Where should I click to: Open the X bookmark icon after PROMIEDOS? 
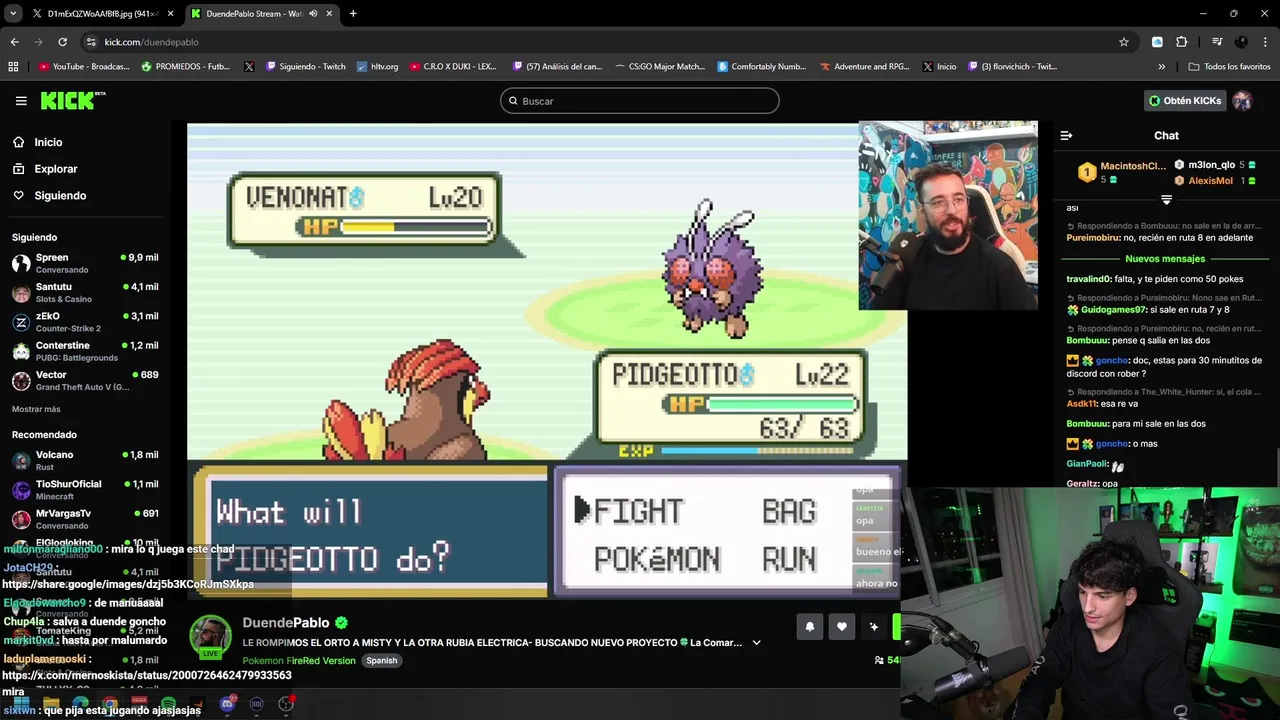[249, 66]
